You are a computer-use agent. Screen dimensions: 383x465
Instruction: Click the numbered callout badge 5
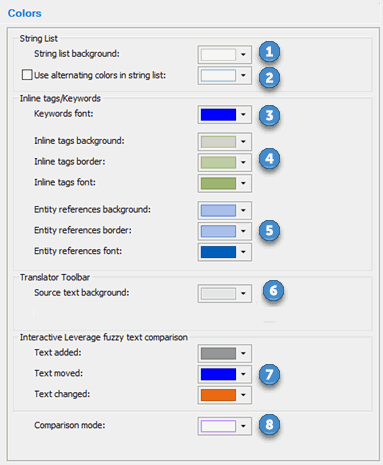(269, 230)
